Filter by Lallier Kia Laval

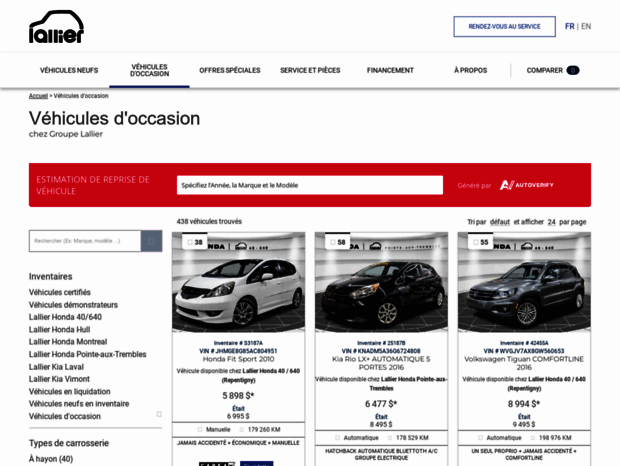click(x=56, y=367)
